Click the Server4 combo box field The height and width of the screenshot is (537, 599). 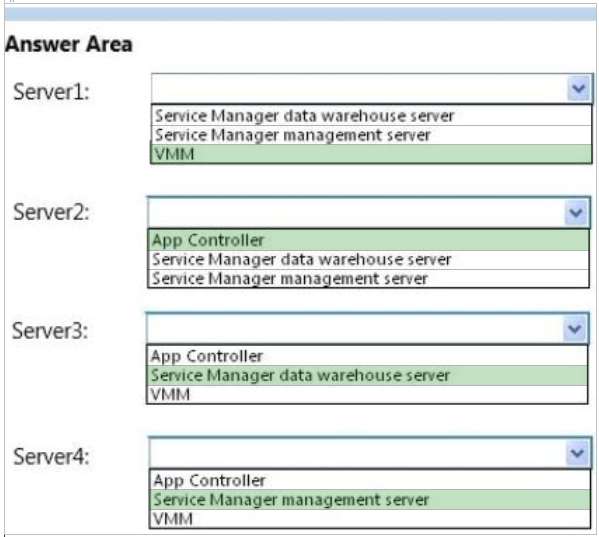pos(370,453)
